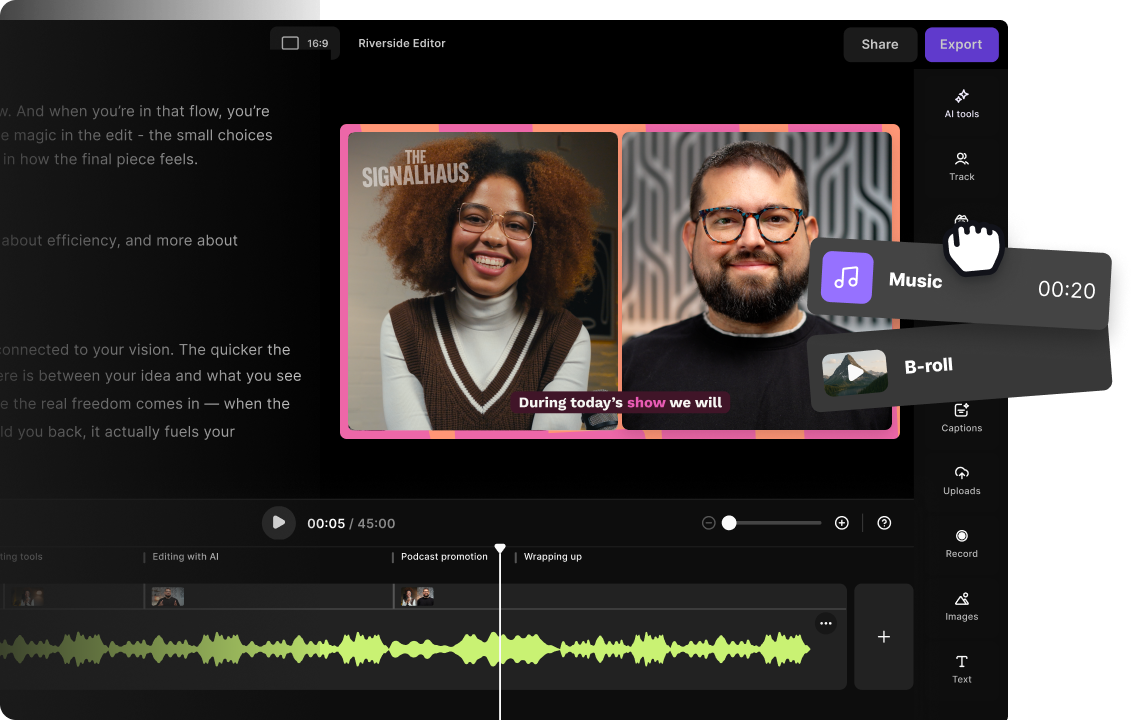Jump to the Podcast promotion chapter

(x=444, y=557)
